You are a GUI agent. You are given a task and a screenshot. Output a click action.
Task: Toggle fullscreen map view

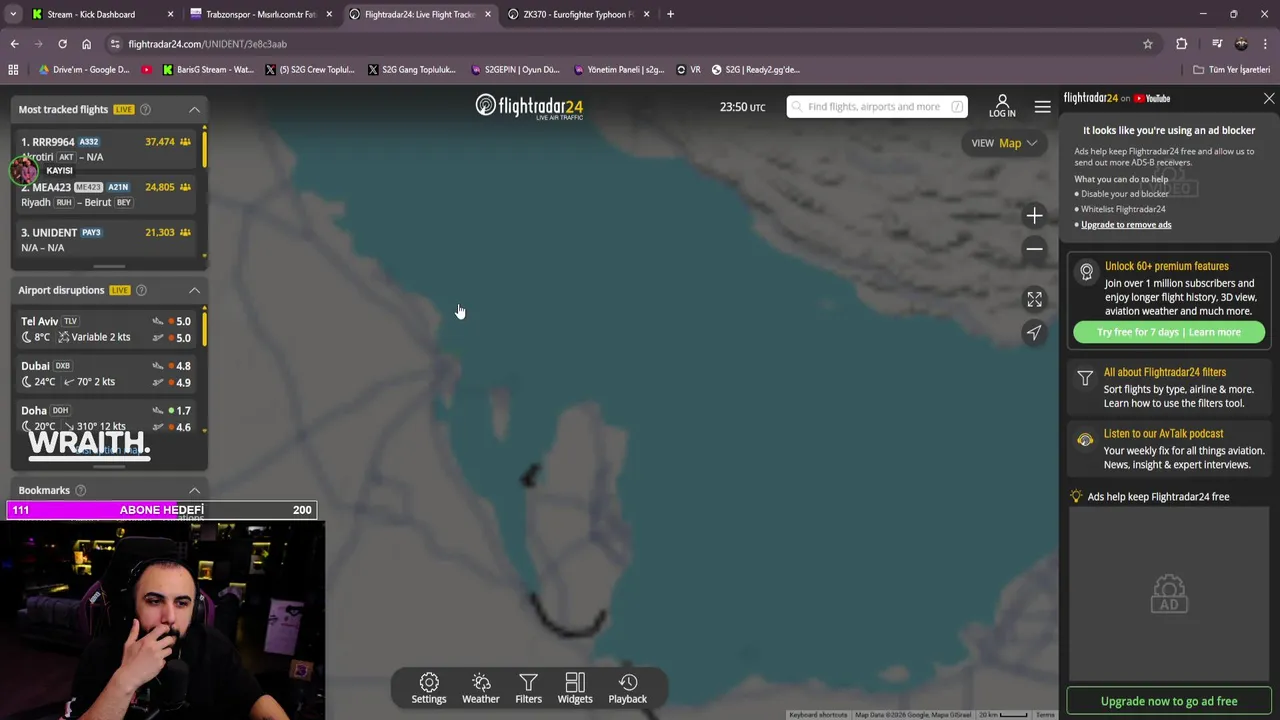[x=1034, y=299]
